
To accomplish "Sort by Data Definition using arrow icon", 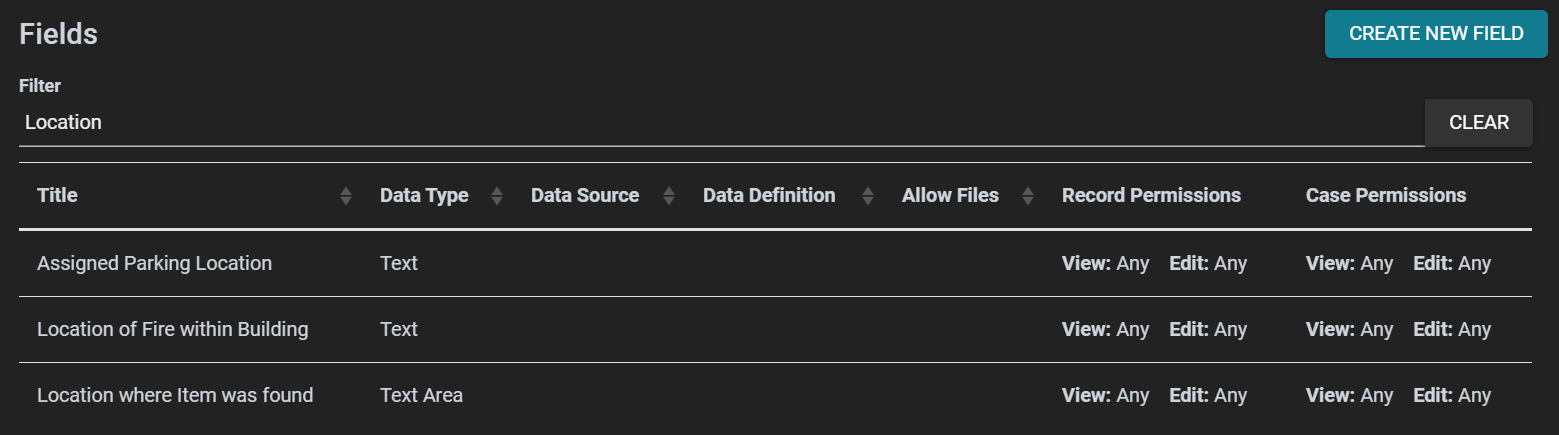I will pos(868,196).
